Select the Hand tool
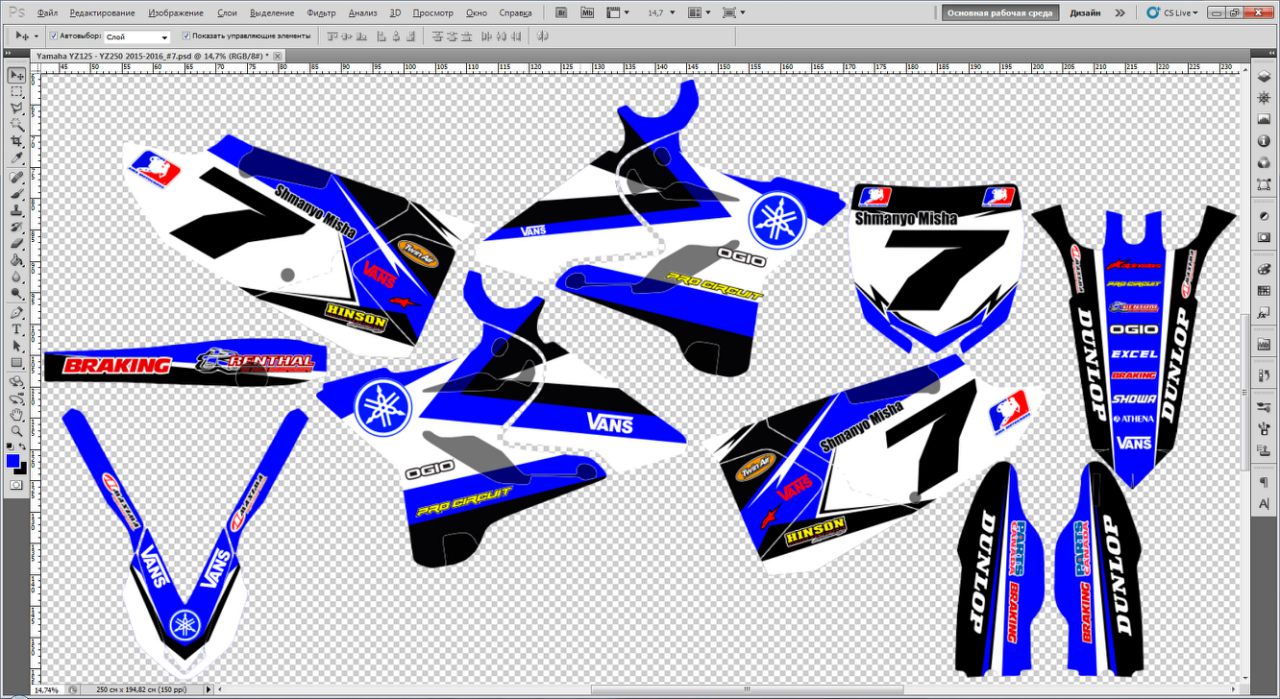This screenshot has width=1280, height=699. point(17,415)
